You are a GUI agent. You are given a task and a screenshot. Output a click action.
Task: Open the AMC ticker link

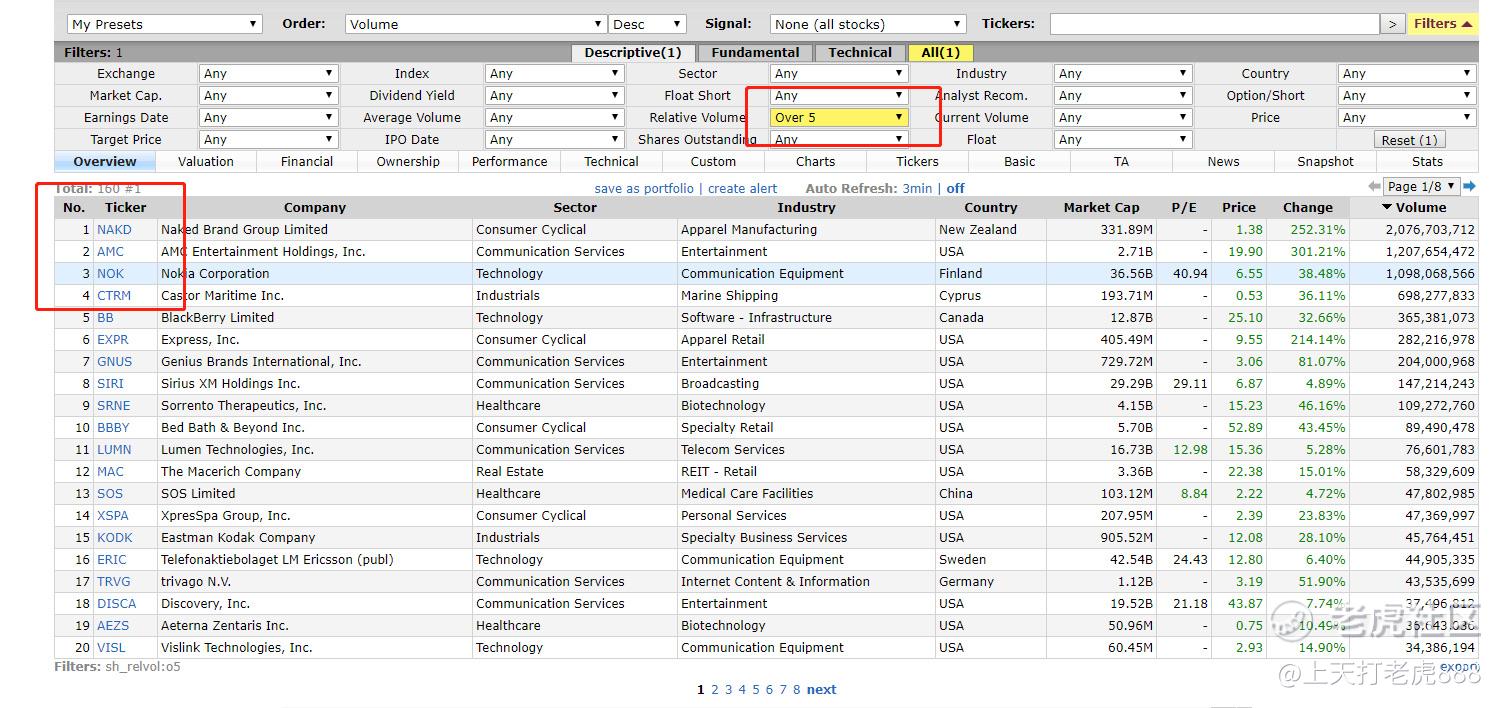tap(110, 251)
